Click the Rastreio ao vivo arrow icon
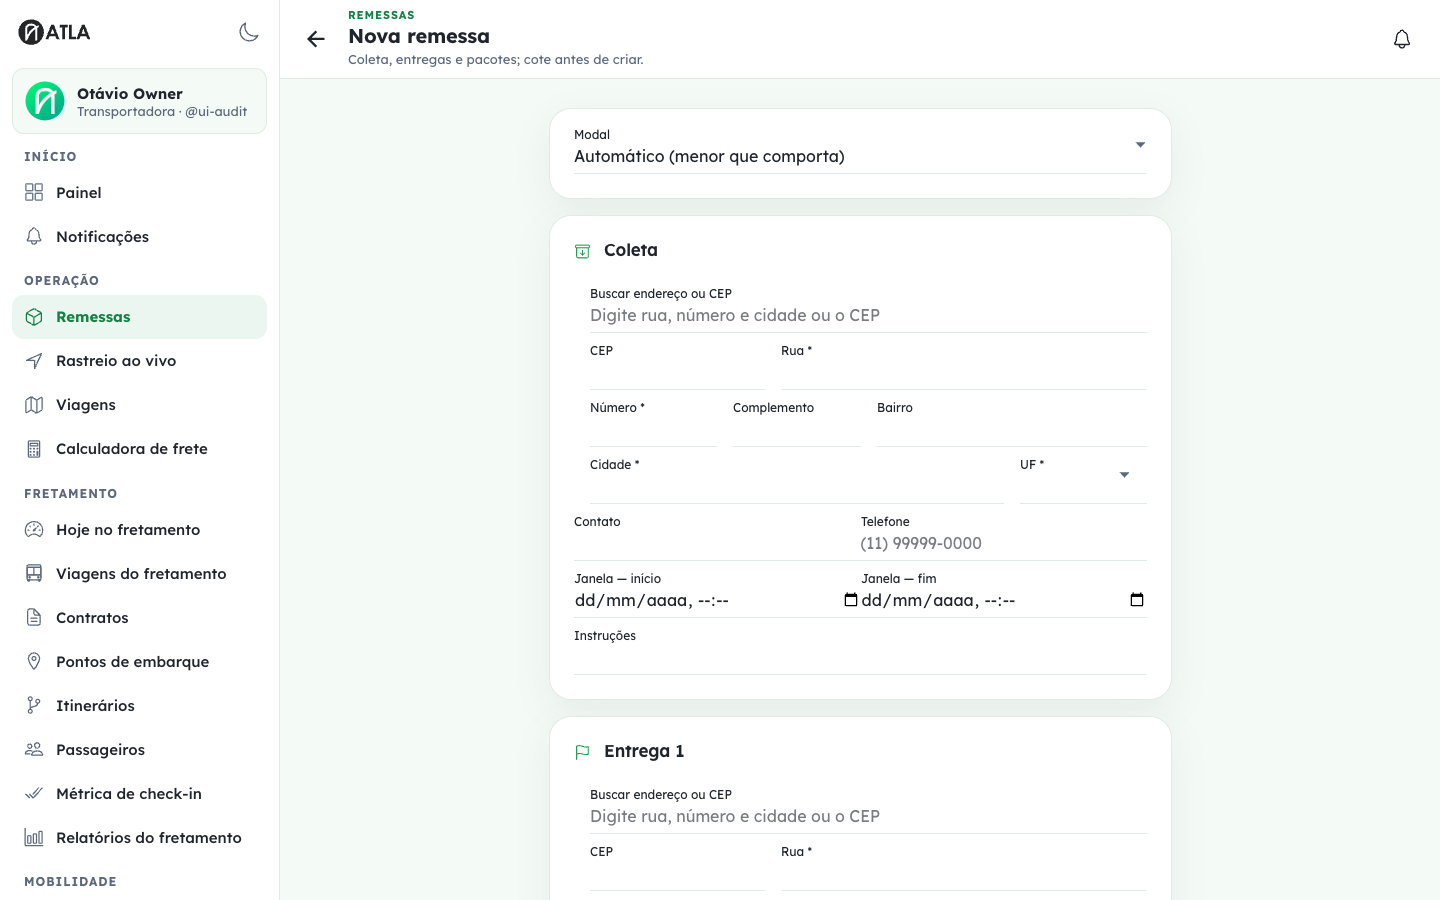 point(34,361)
